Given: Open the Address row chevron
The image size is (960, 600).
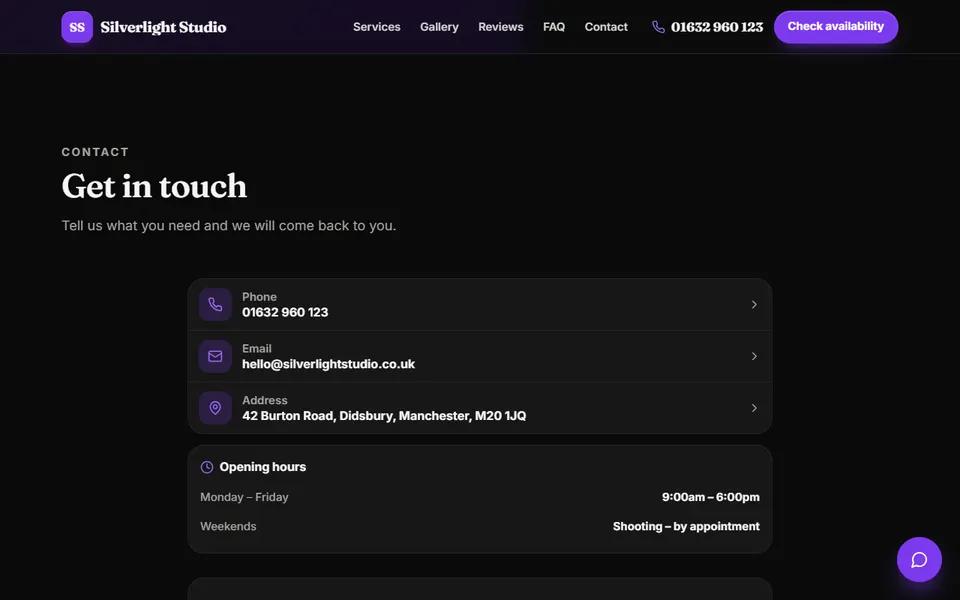Looking at the screenshot, I should coord(754,408).
